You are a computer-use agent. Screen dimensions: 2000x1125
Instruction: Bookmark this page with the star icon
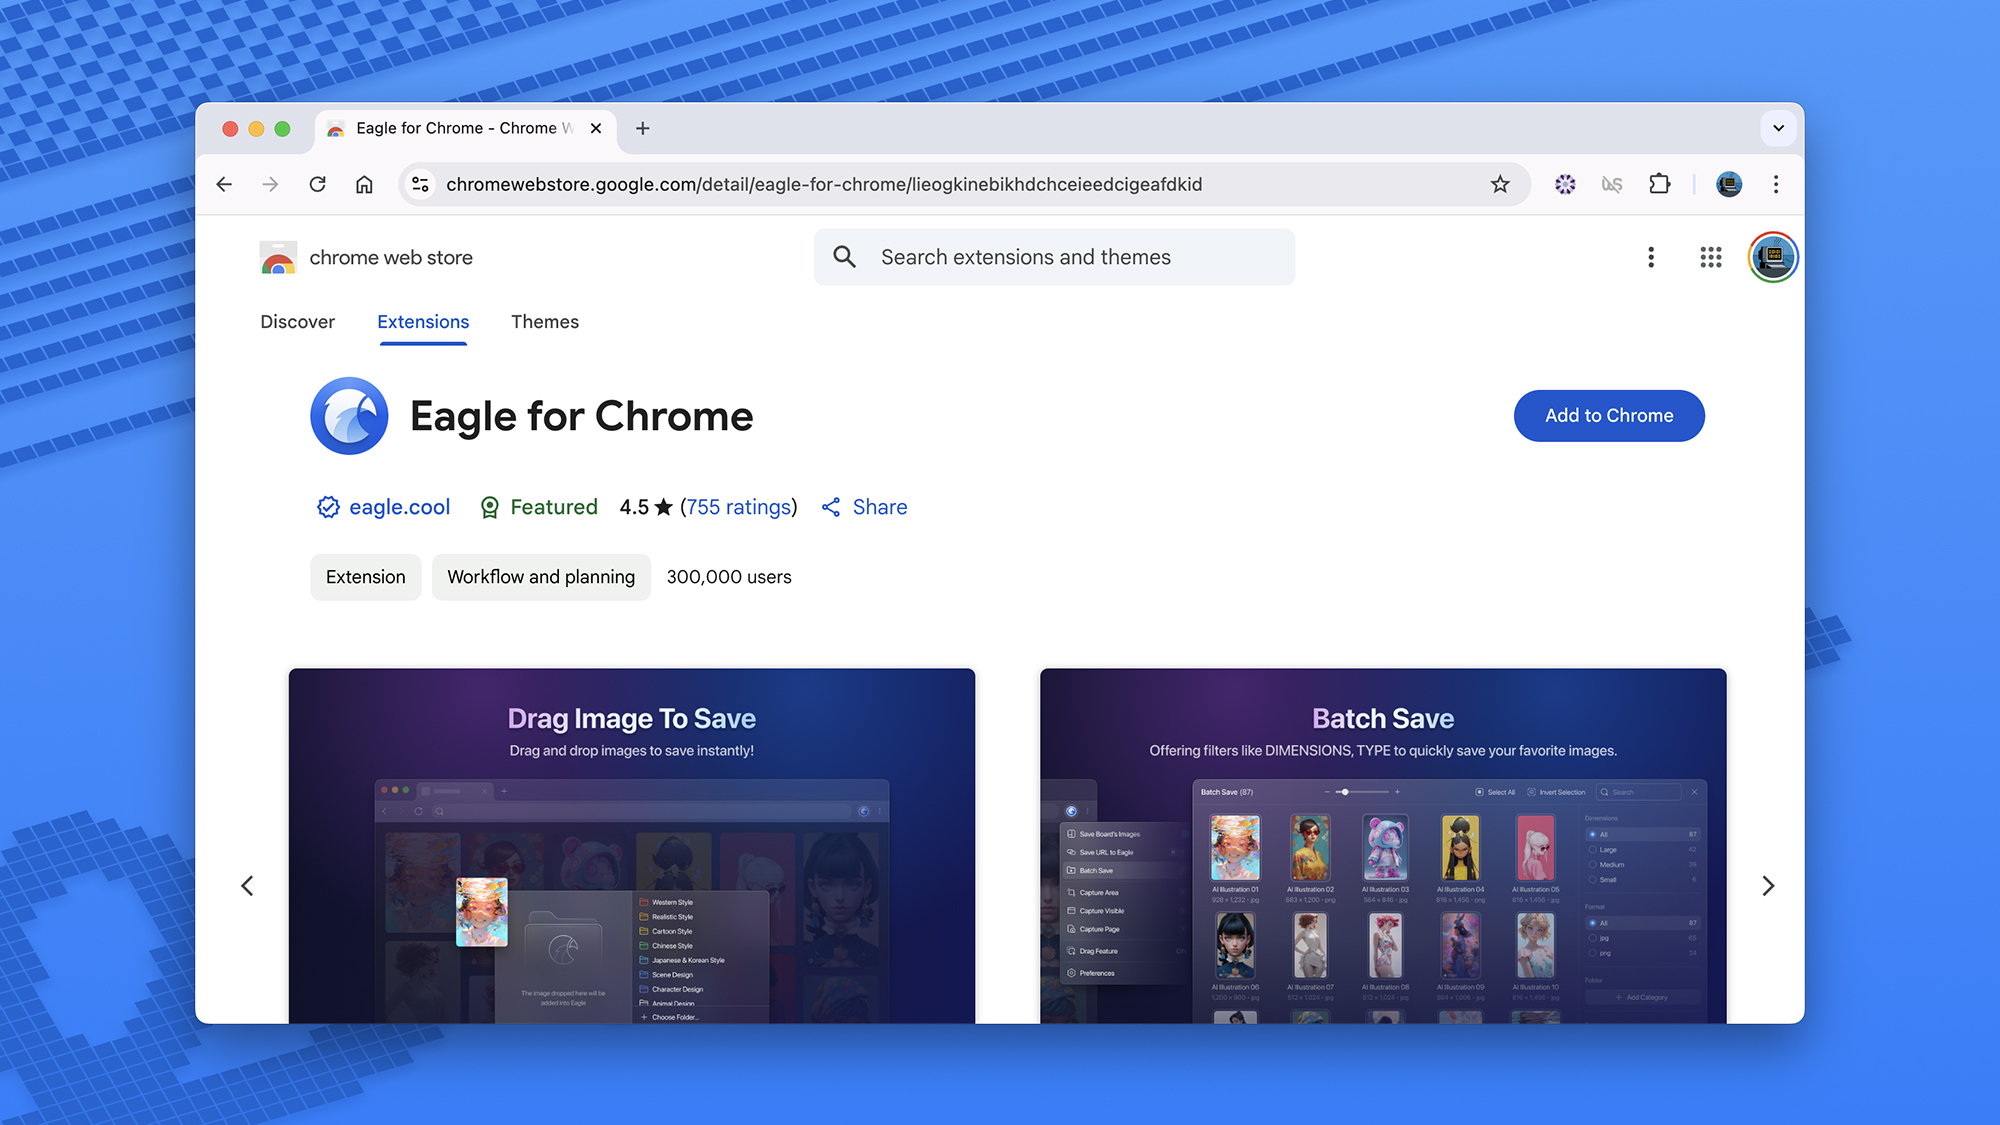tap(1500, 184)
